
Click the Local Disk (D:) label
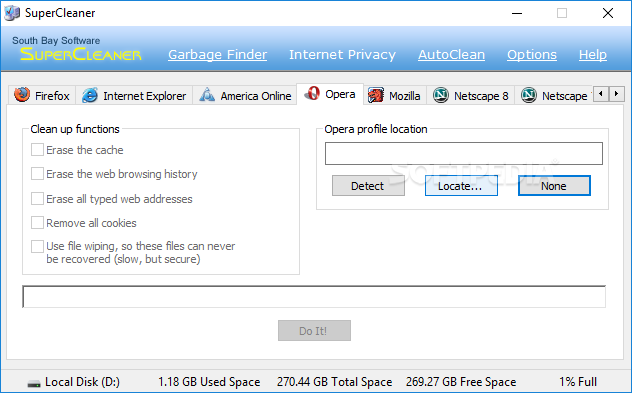(x=82, y=382)
